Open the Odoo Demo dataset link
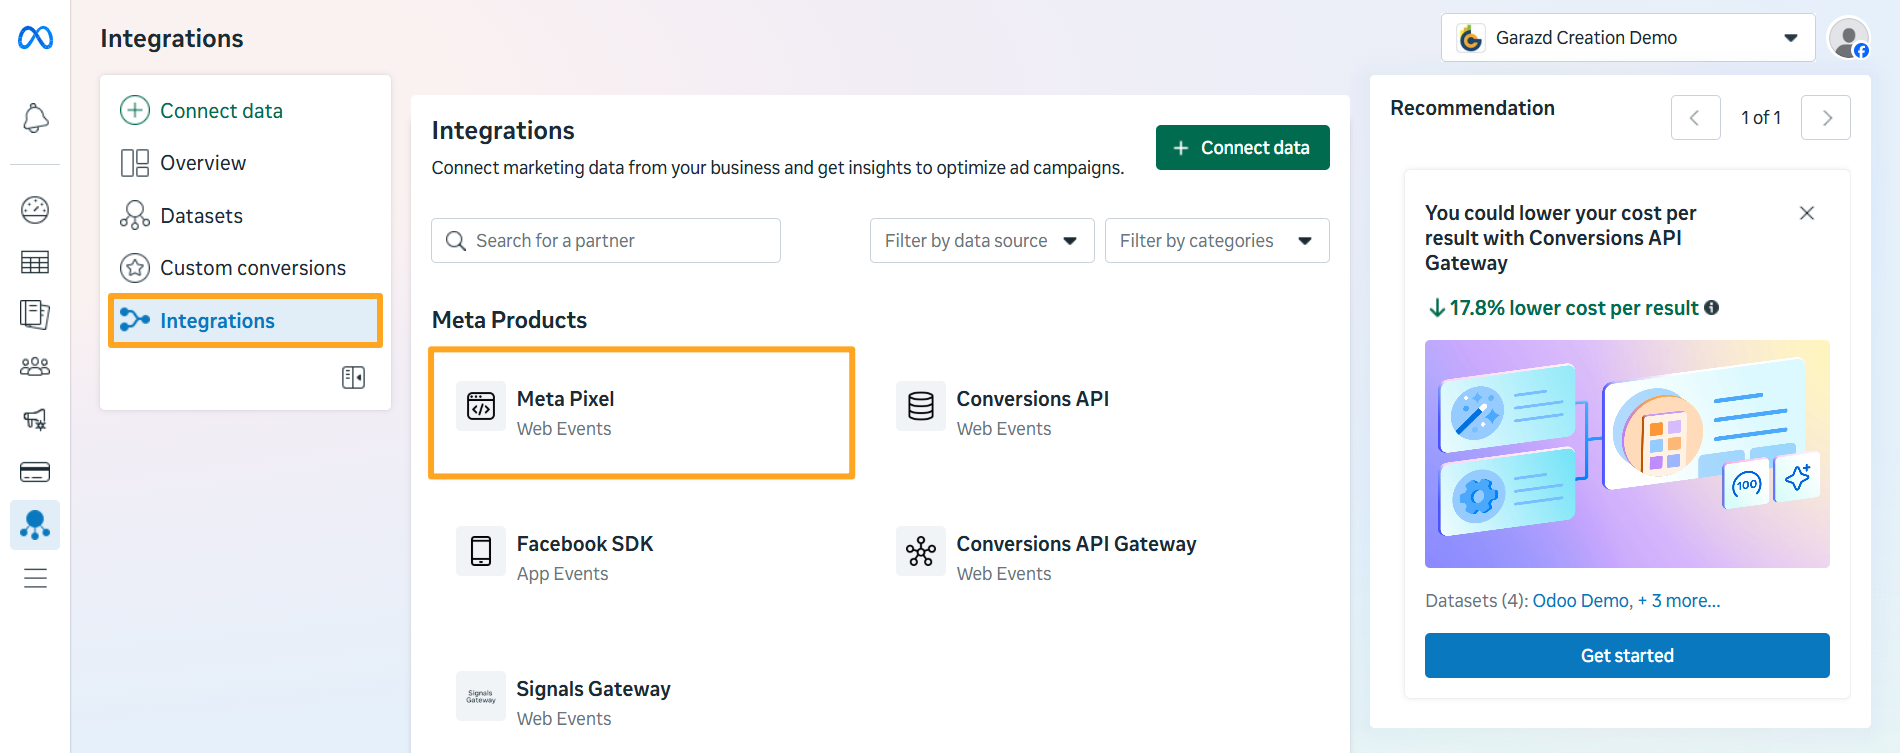Image resolution: width=1900 pixels, height=753 pixels. tap(1581, 601)
